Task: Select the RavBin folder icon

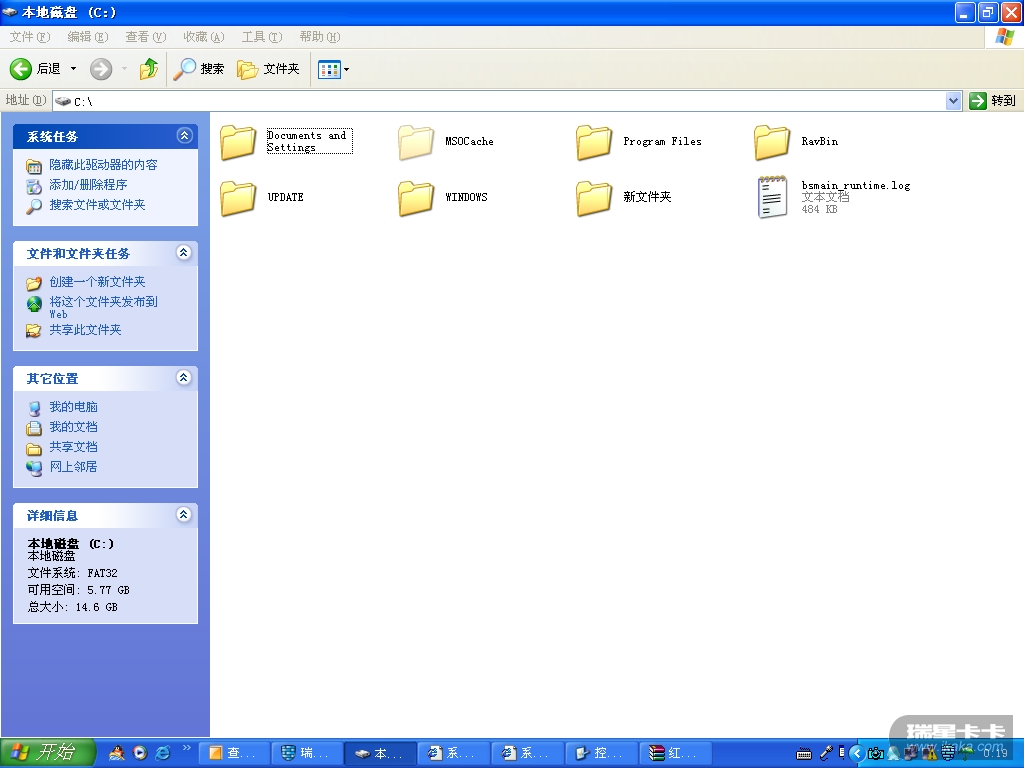Action: 772,142
